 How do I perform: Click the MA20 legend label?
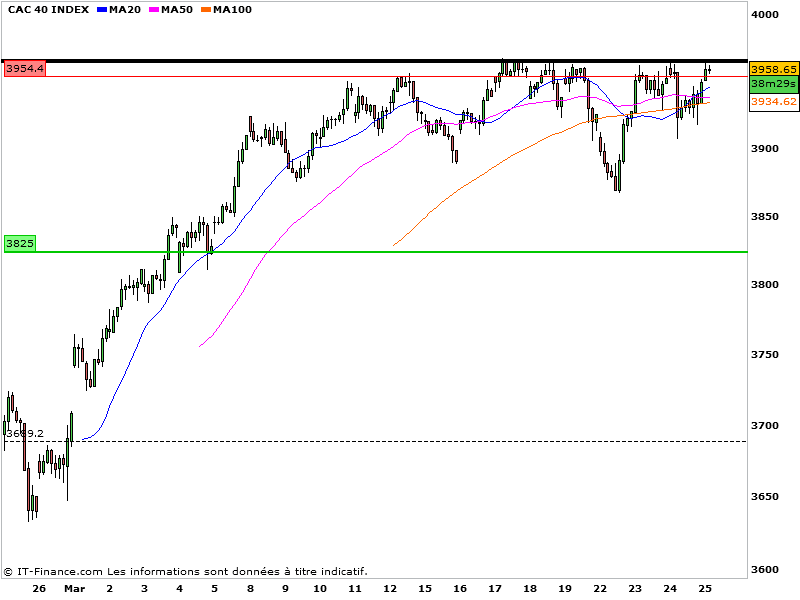tap(125, 10)
